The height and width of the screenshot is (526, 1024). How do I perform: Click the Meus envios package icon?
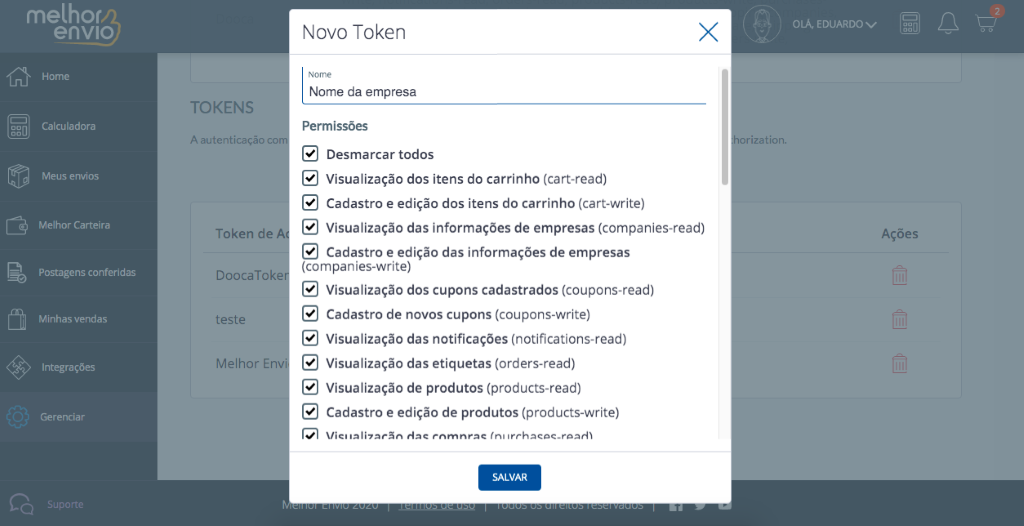18,176
